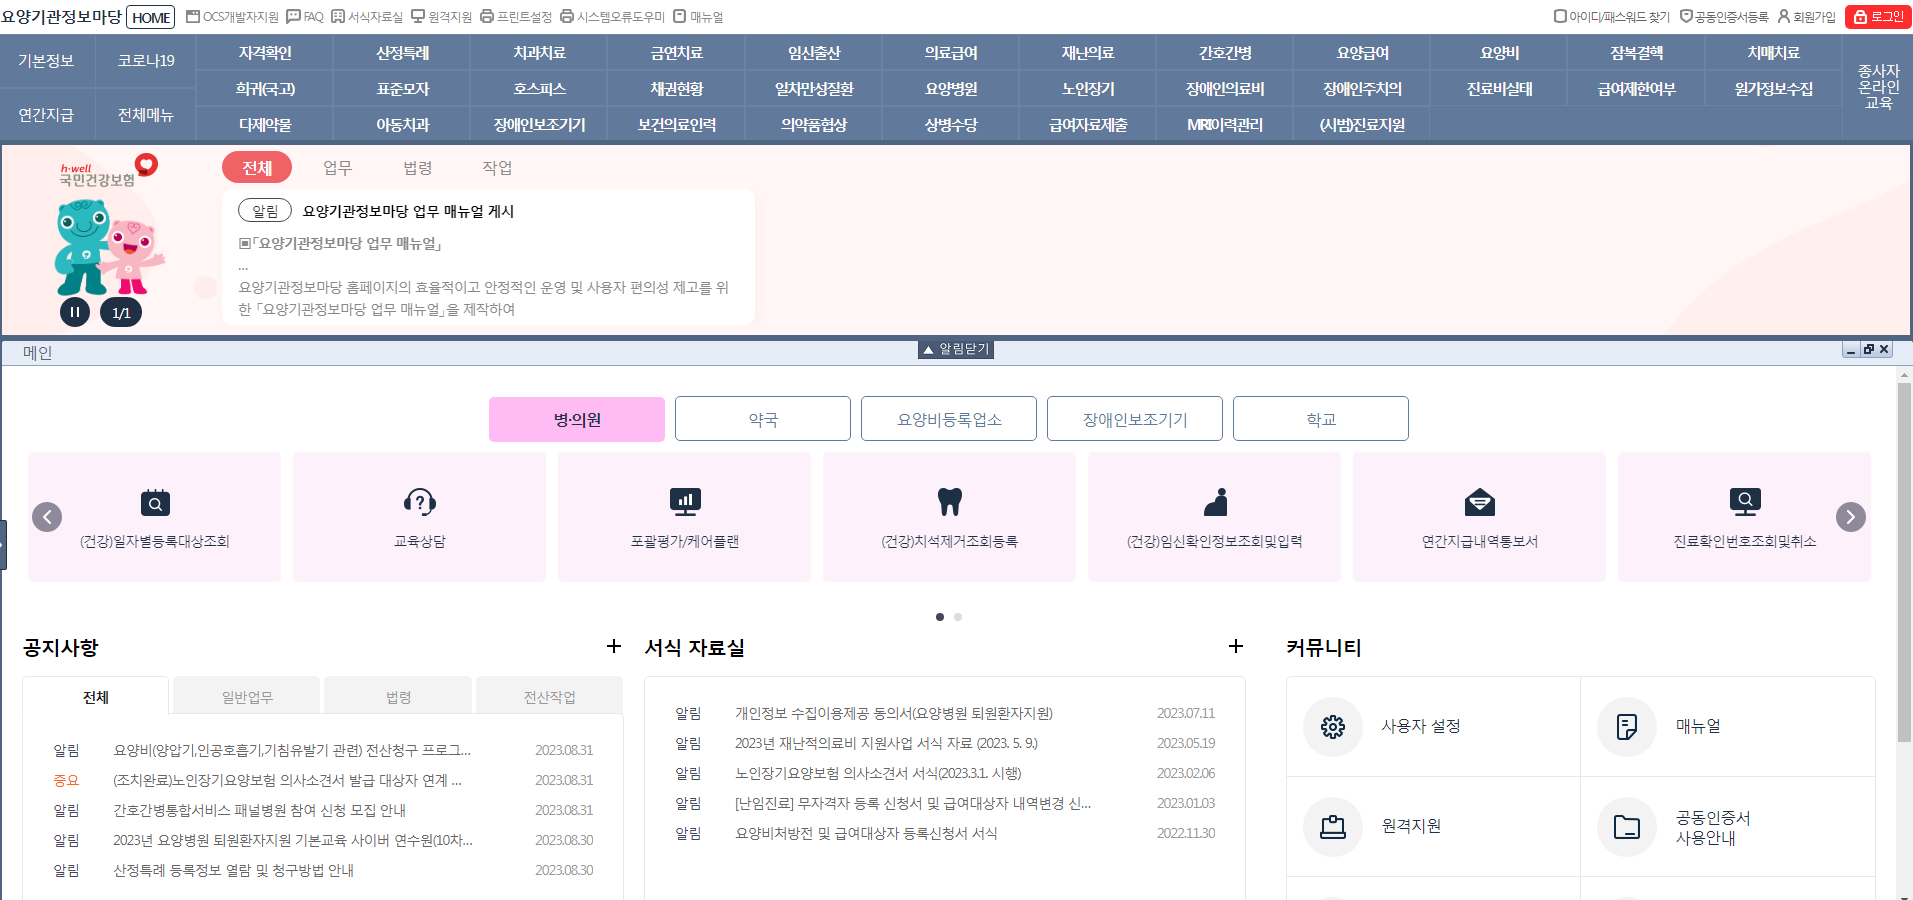Select the 작업 tab in the banner
The height and width of the screenshot is (900, 1913).
point(497,168)
